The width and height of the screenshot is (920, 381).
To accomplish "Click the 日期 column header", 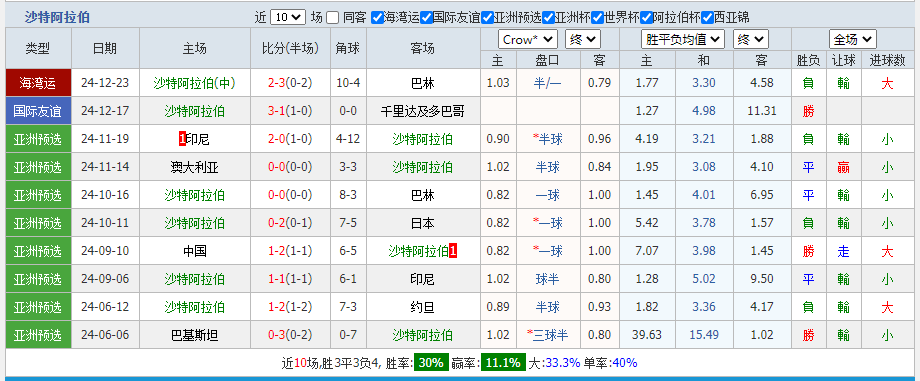I will (104, 48).
